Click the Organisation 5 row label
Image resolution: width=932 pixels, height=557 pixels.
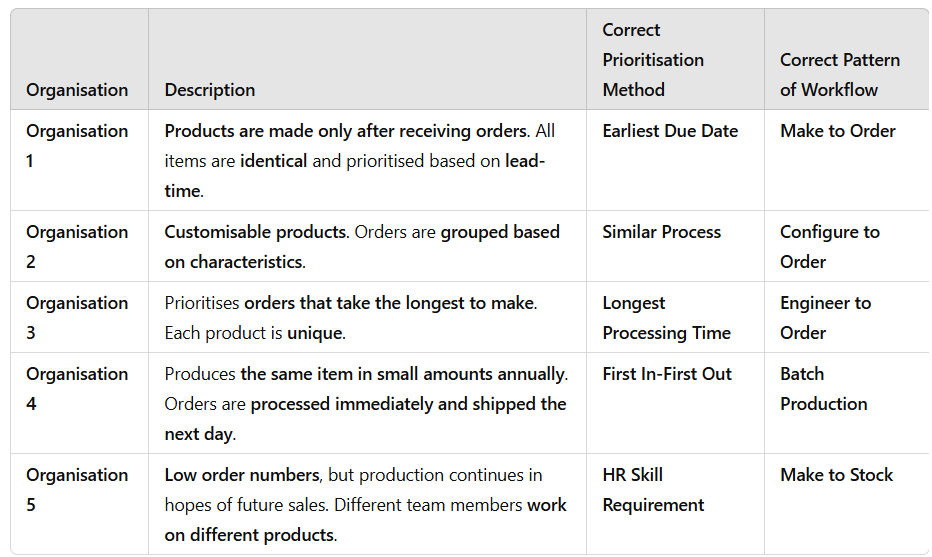[x=77, y=490]
